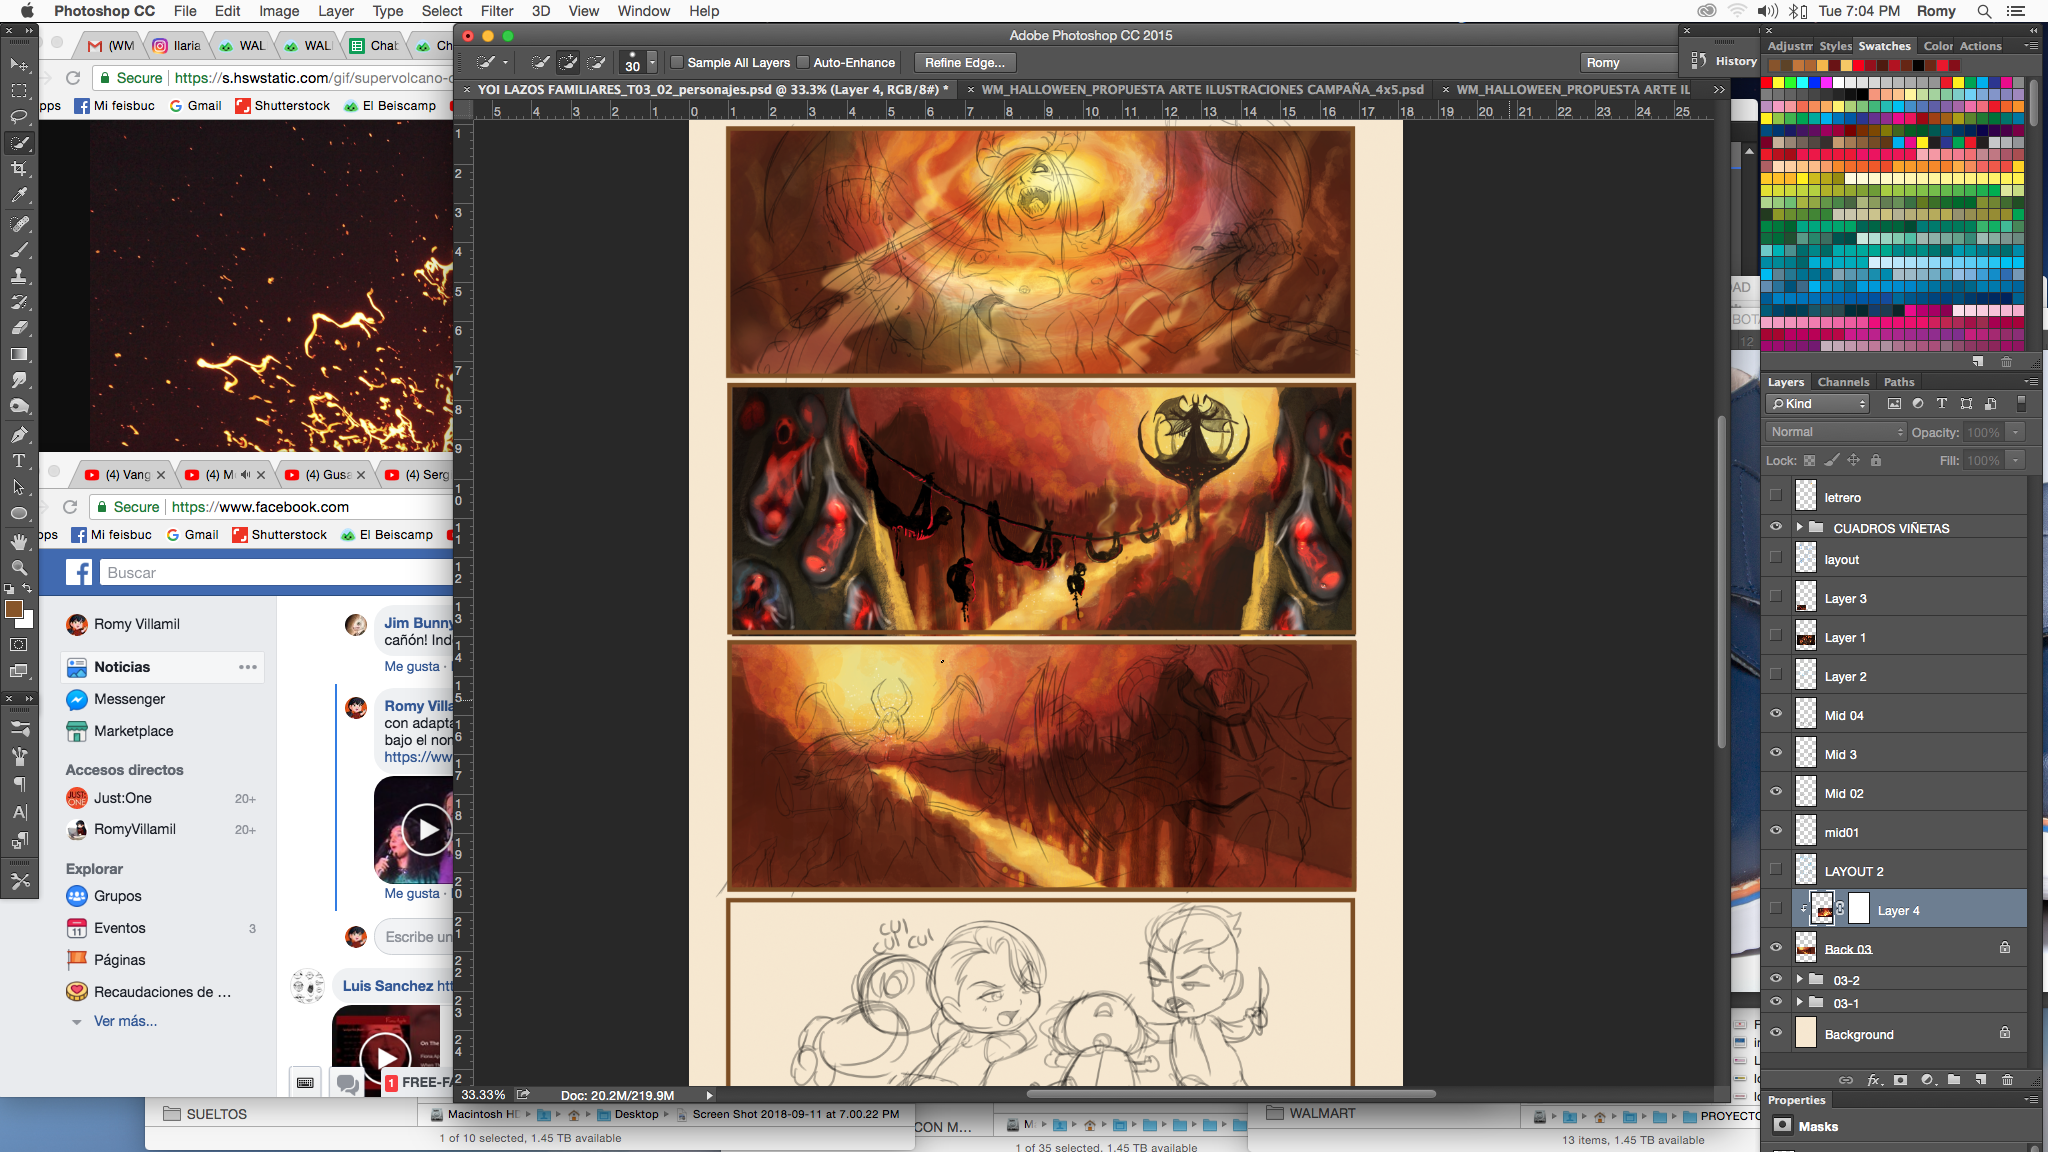2048x1152 pixels.
Task: Switch to the Paths tab
Action: (1899, 382)
